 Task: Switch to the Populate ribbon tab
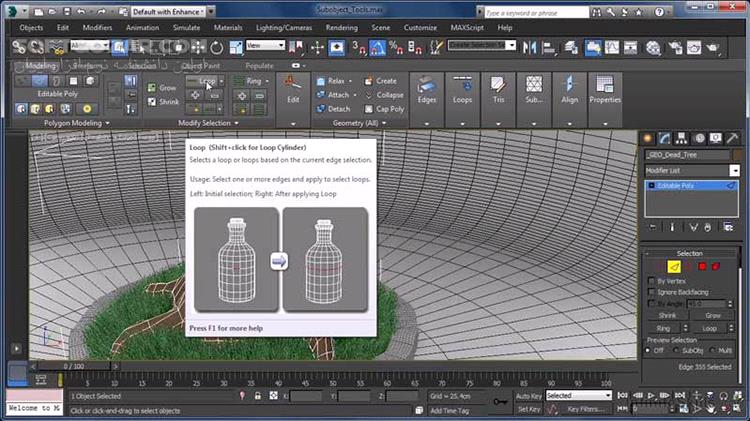(x=259, y=66)
